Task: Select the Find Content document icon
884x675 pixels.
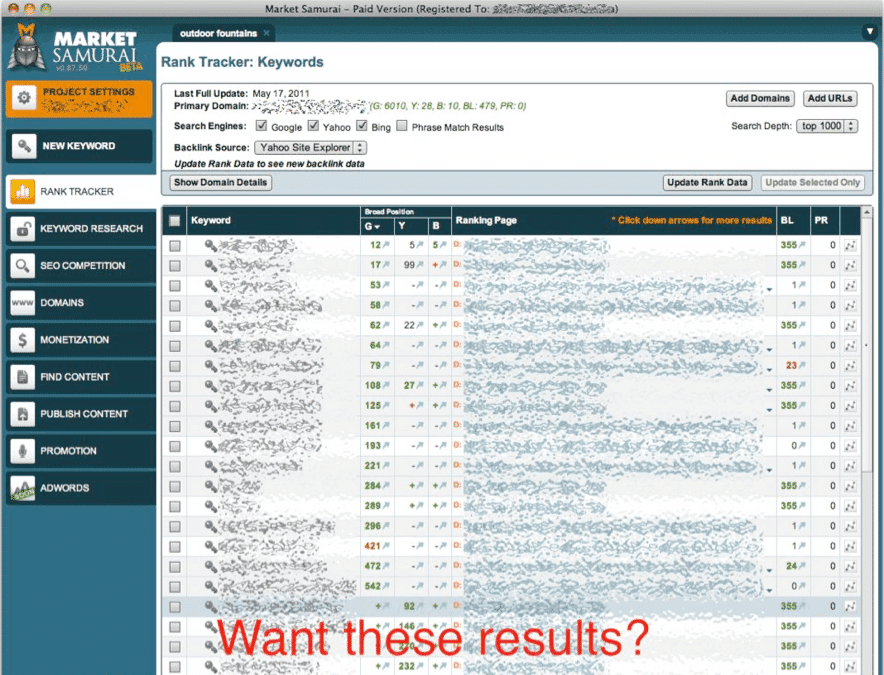Action: pos(23,377)
